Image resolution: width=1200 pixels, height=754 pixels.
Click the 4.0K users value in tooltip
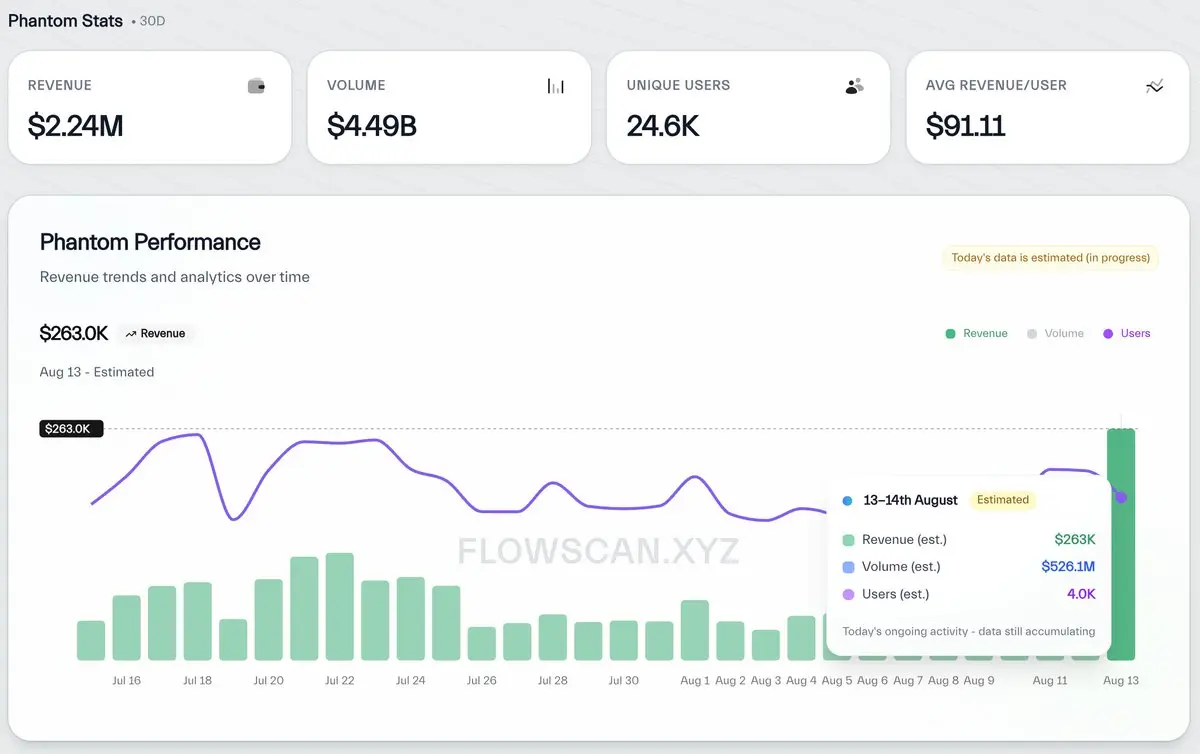click(1081, 594)
